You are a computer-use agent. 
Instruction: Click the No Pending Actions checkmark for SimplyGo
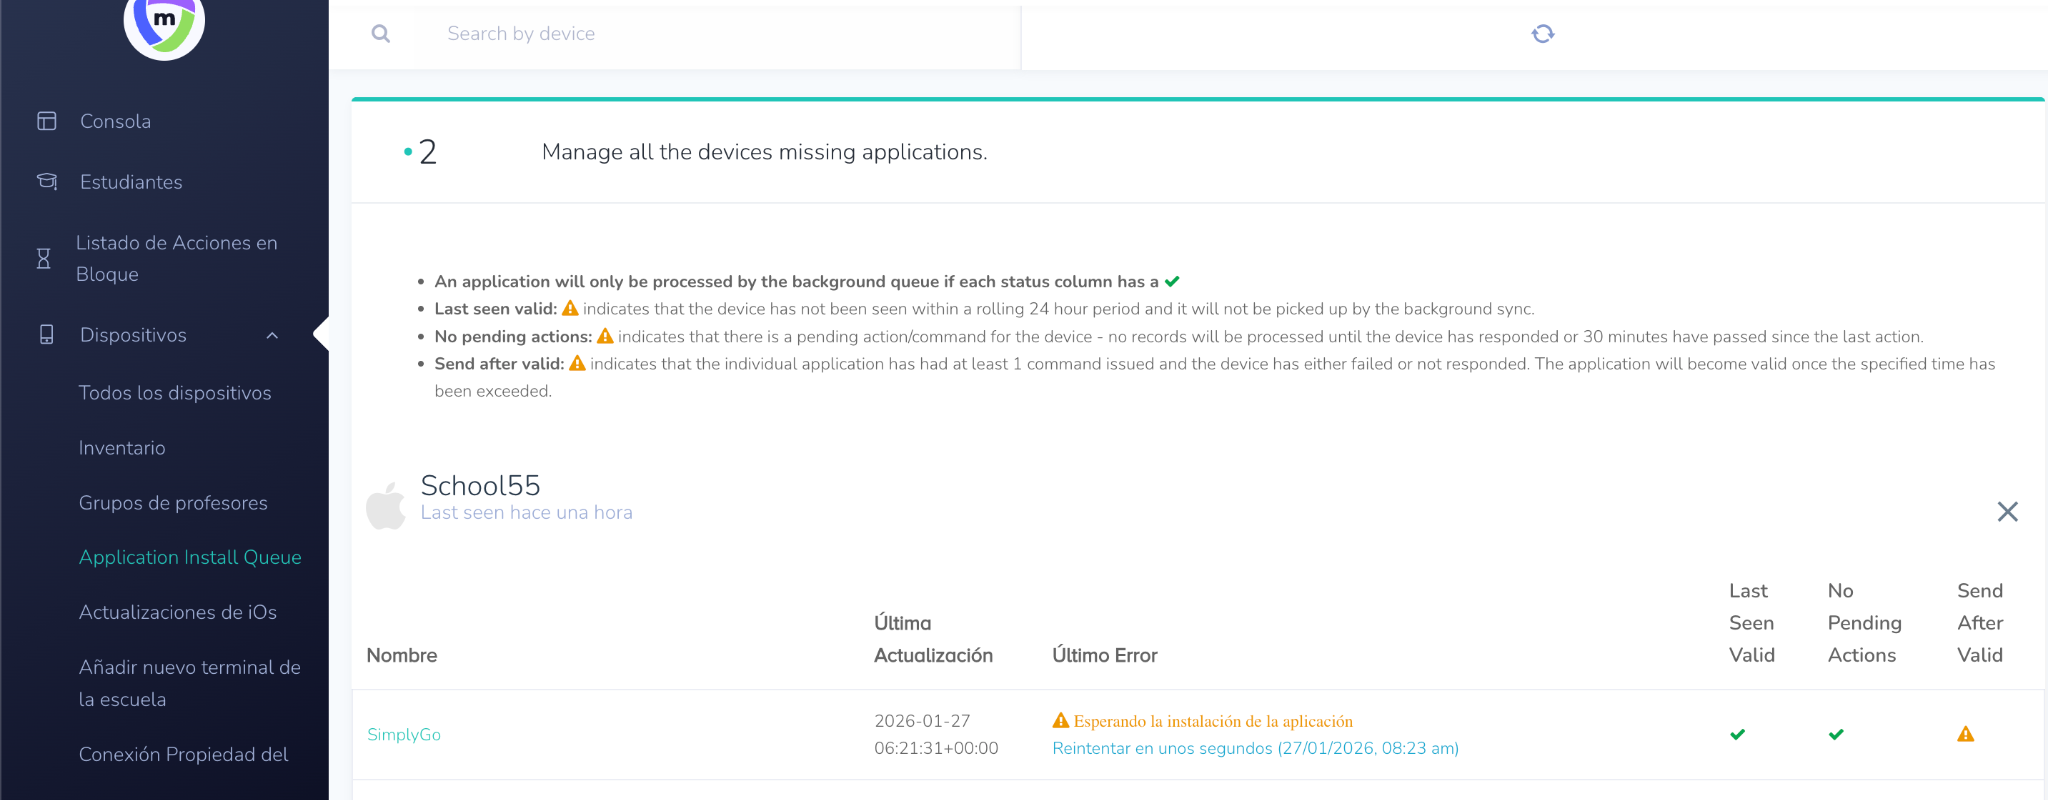click(x=1836, y=734)
